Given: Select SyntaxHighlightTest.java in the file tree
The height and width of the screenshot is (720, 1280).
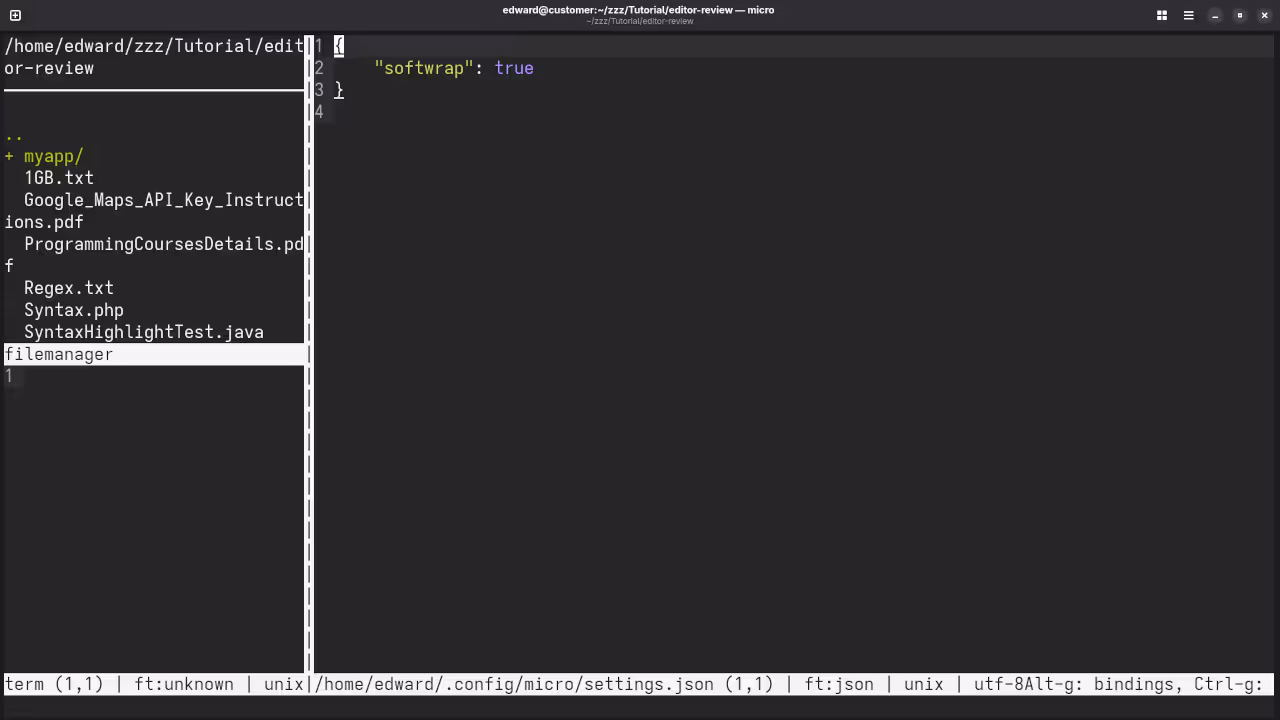Looking at the screenshot, I should click(x=144, y=332).
